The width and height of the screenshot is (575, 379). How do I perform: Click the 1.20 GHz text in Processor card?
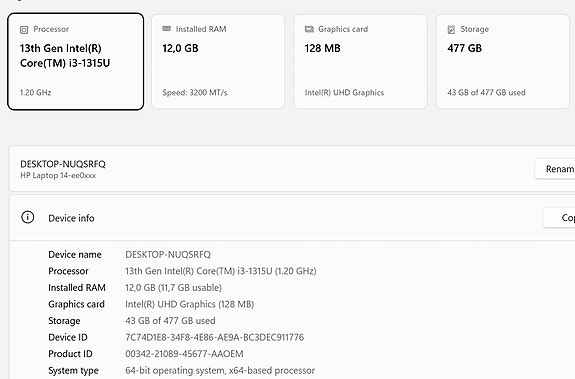[36, 92]
